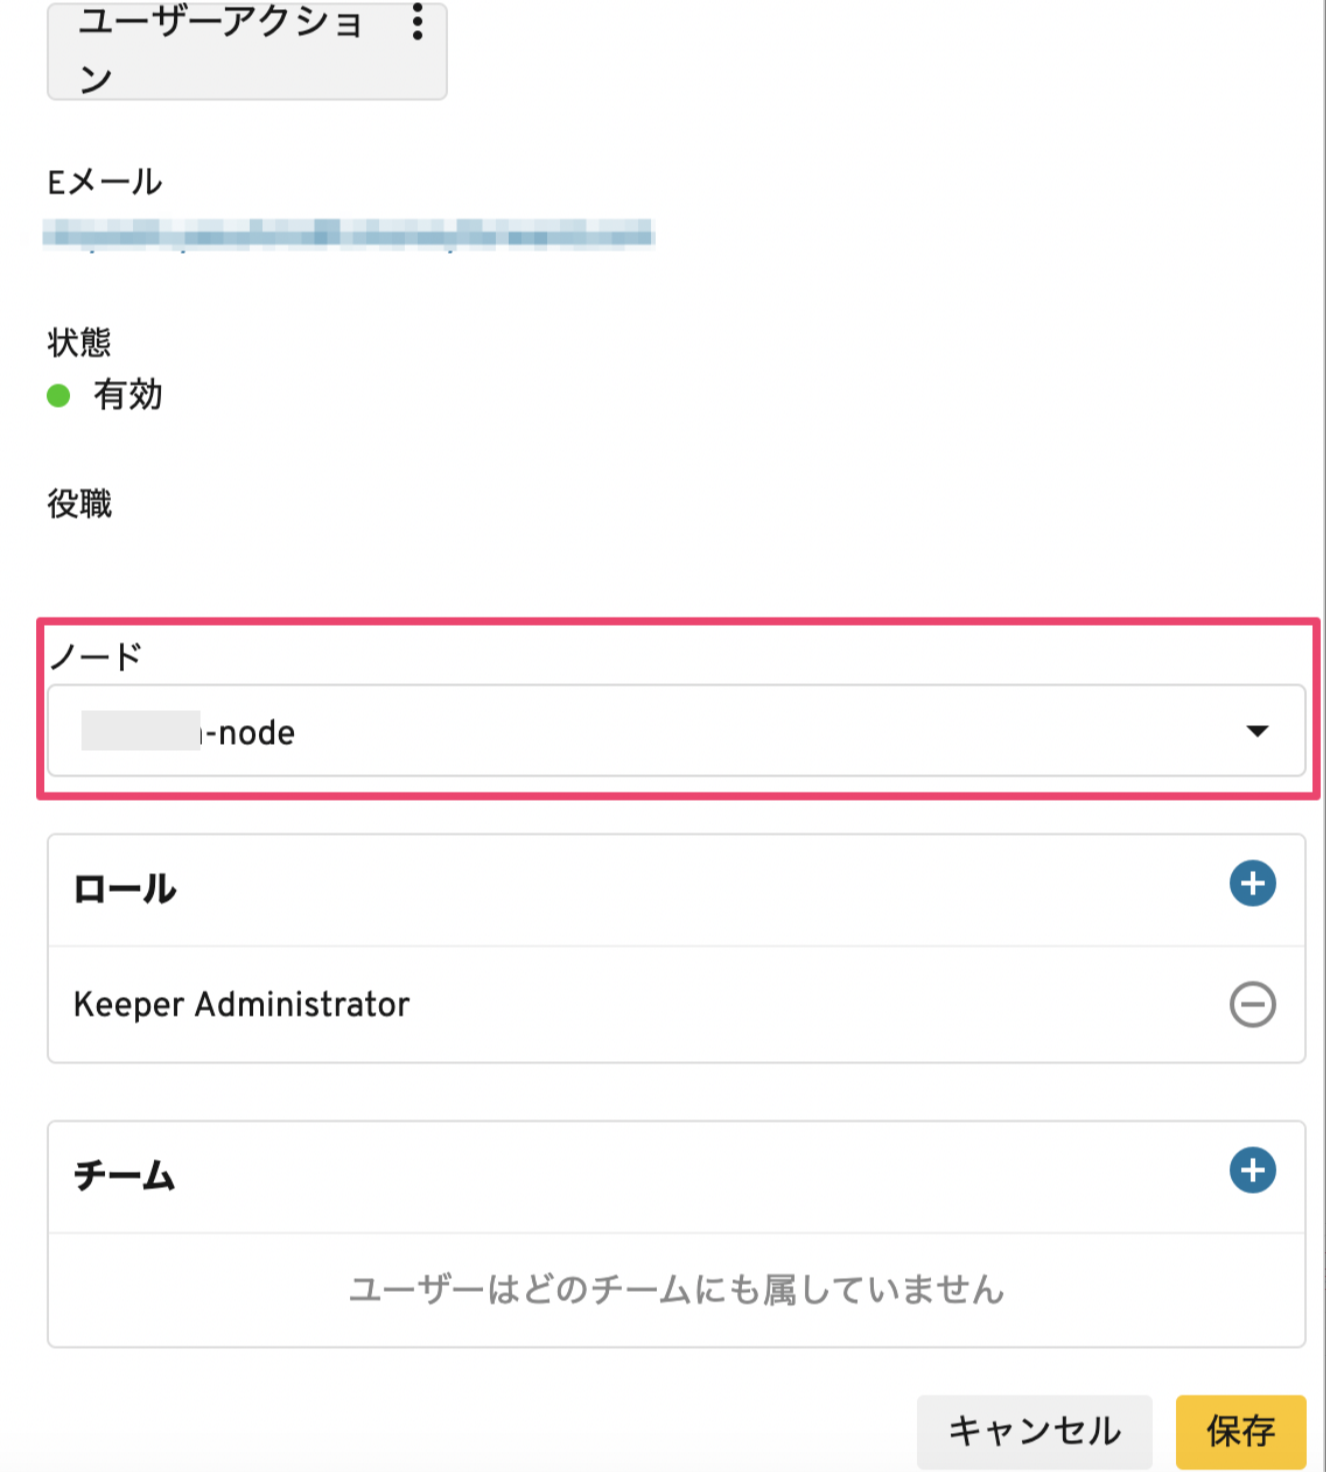
Task: Add a team with the チーム plus icon
Action: tap(1252, 1171)
